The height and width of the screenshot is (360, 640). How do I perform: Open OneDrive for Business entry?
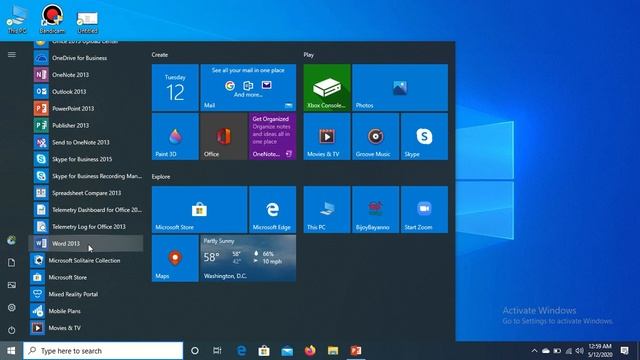[x=86, y=58]
